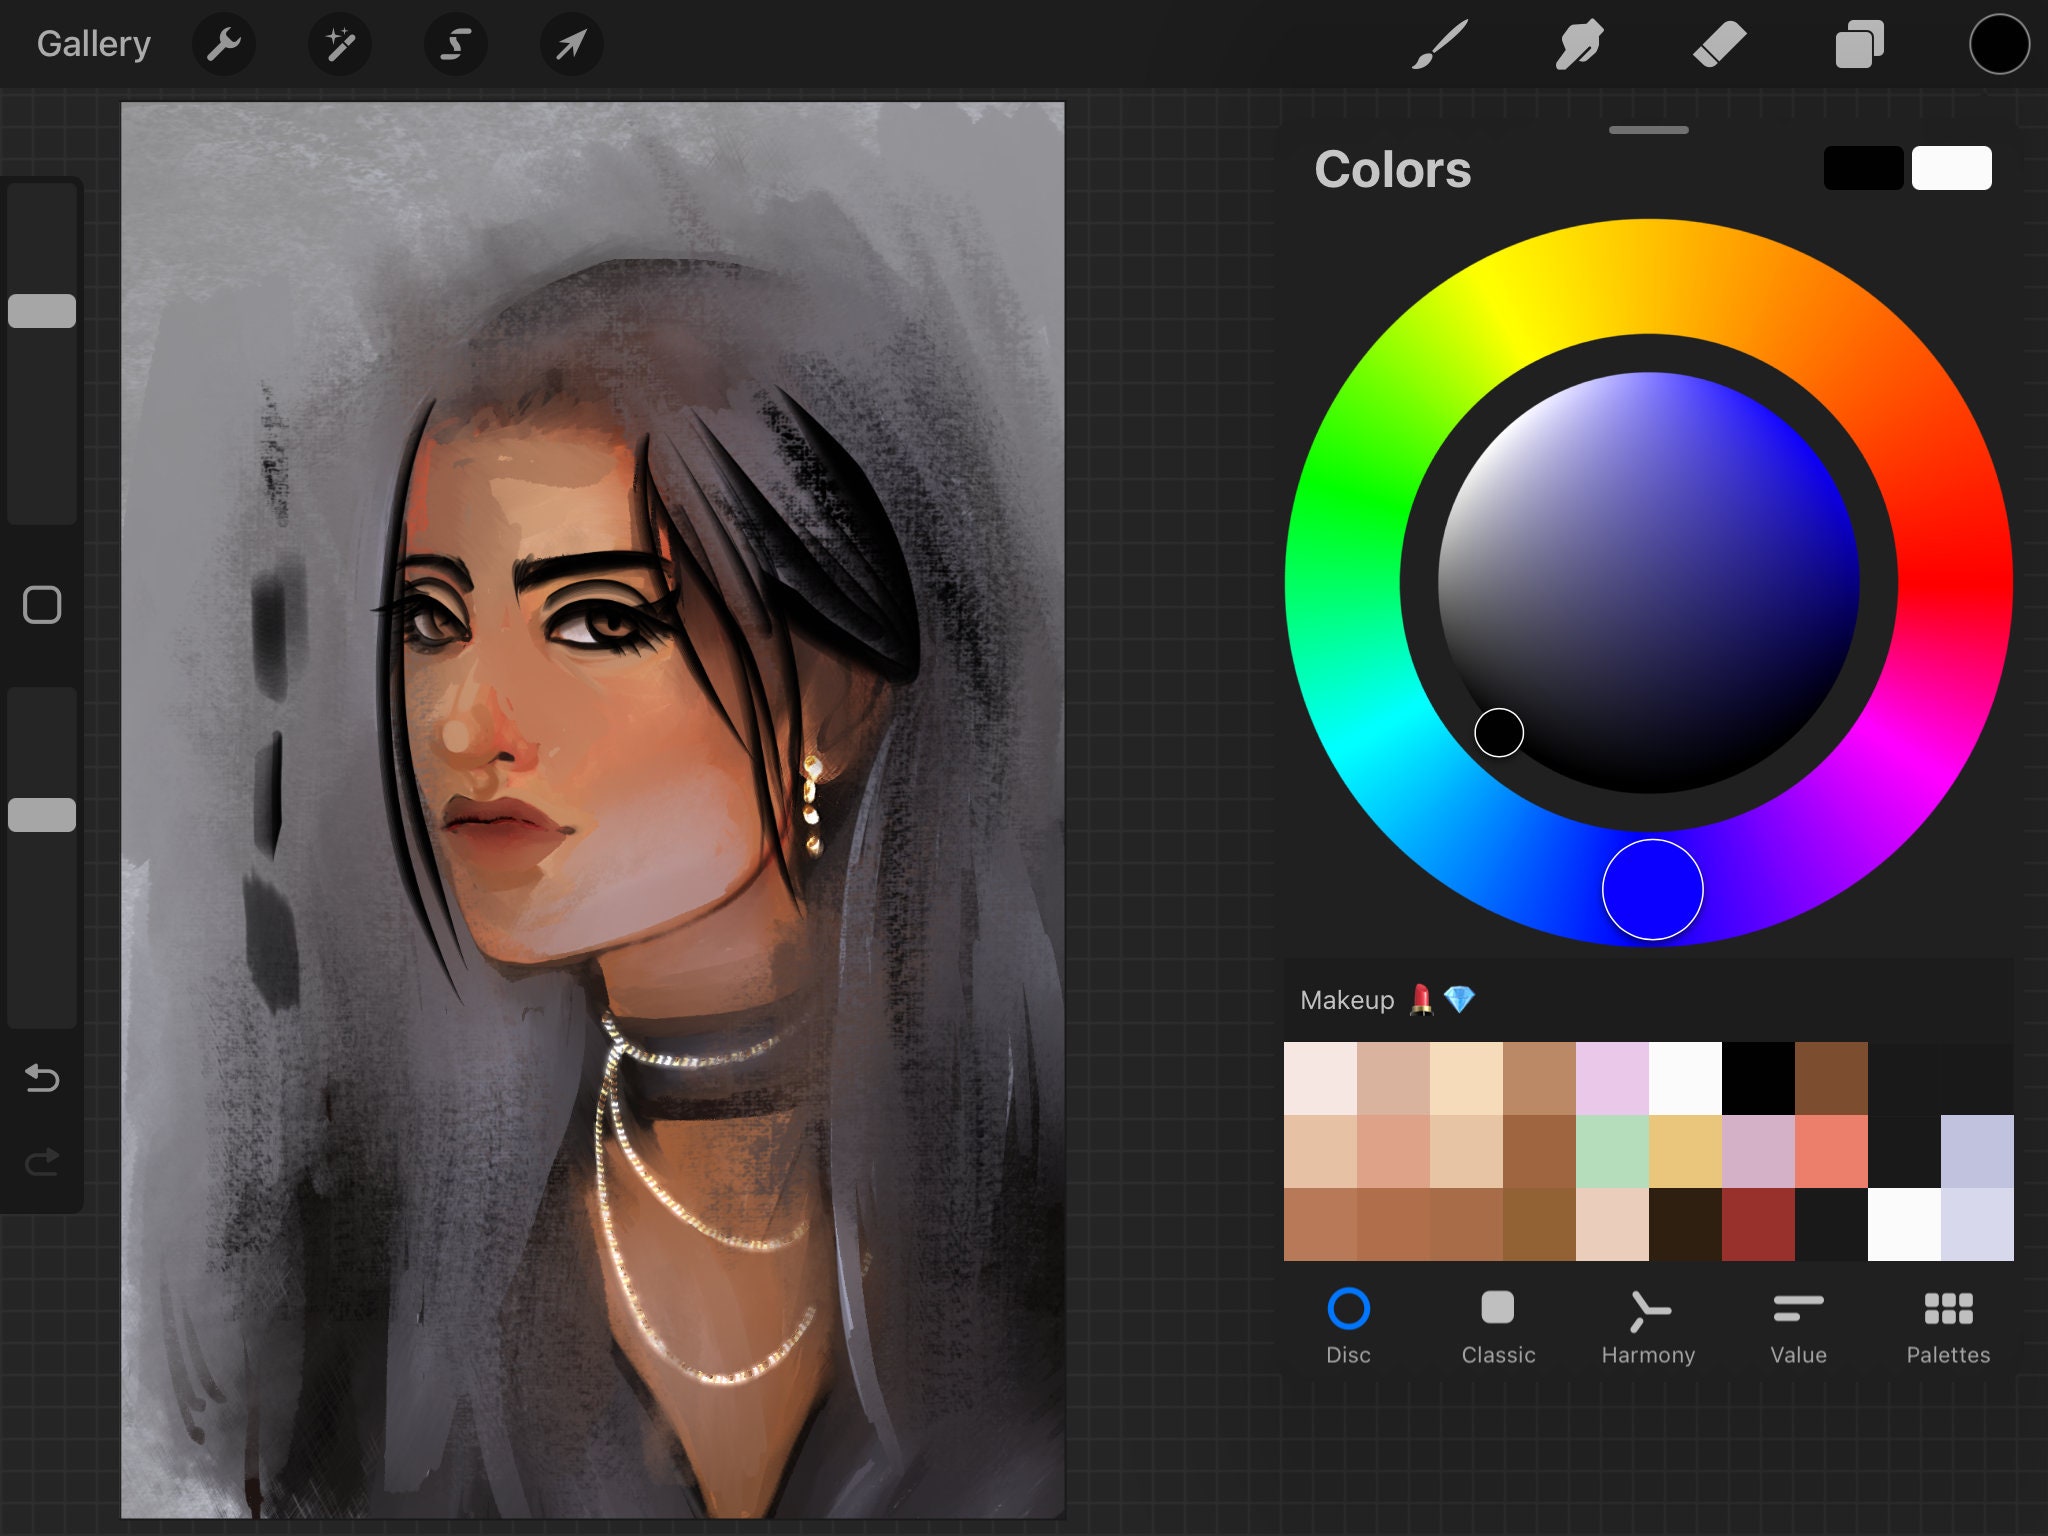Switch to the Classic color picker
Image resolution: width=2048 pixels, height=1536 pixels.
[x=1497, y=1325]
